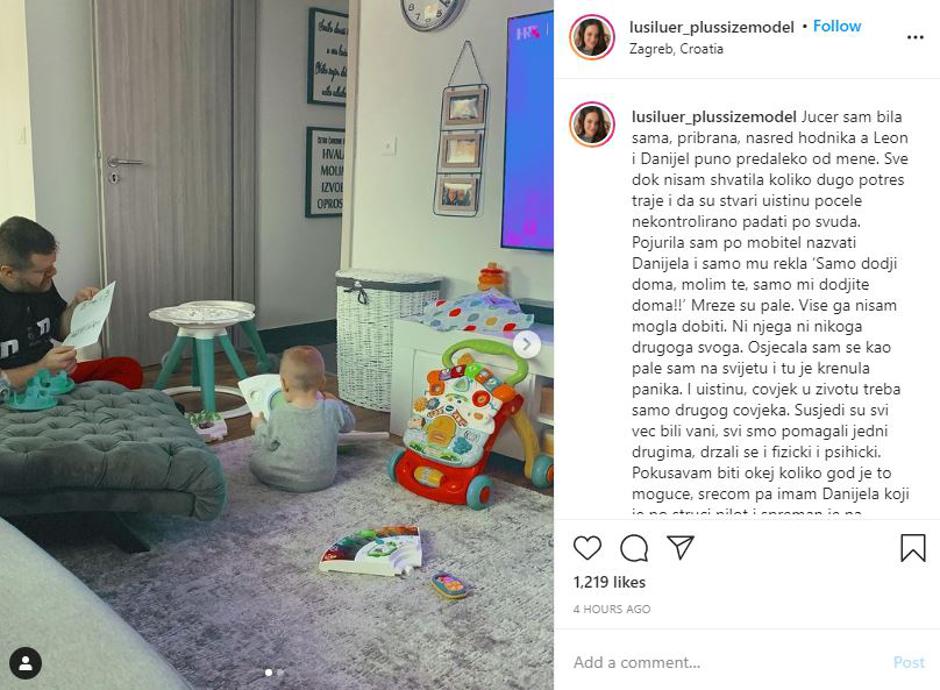View list of 1,219 likes
940x690 pixels.
pyautogui.click(x=609, y=582)
